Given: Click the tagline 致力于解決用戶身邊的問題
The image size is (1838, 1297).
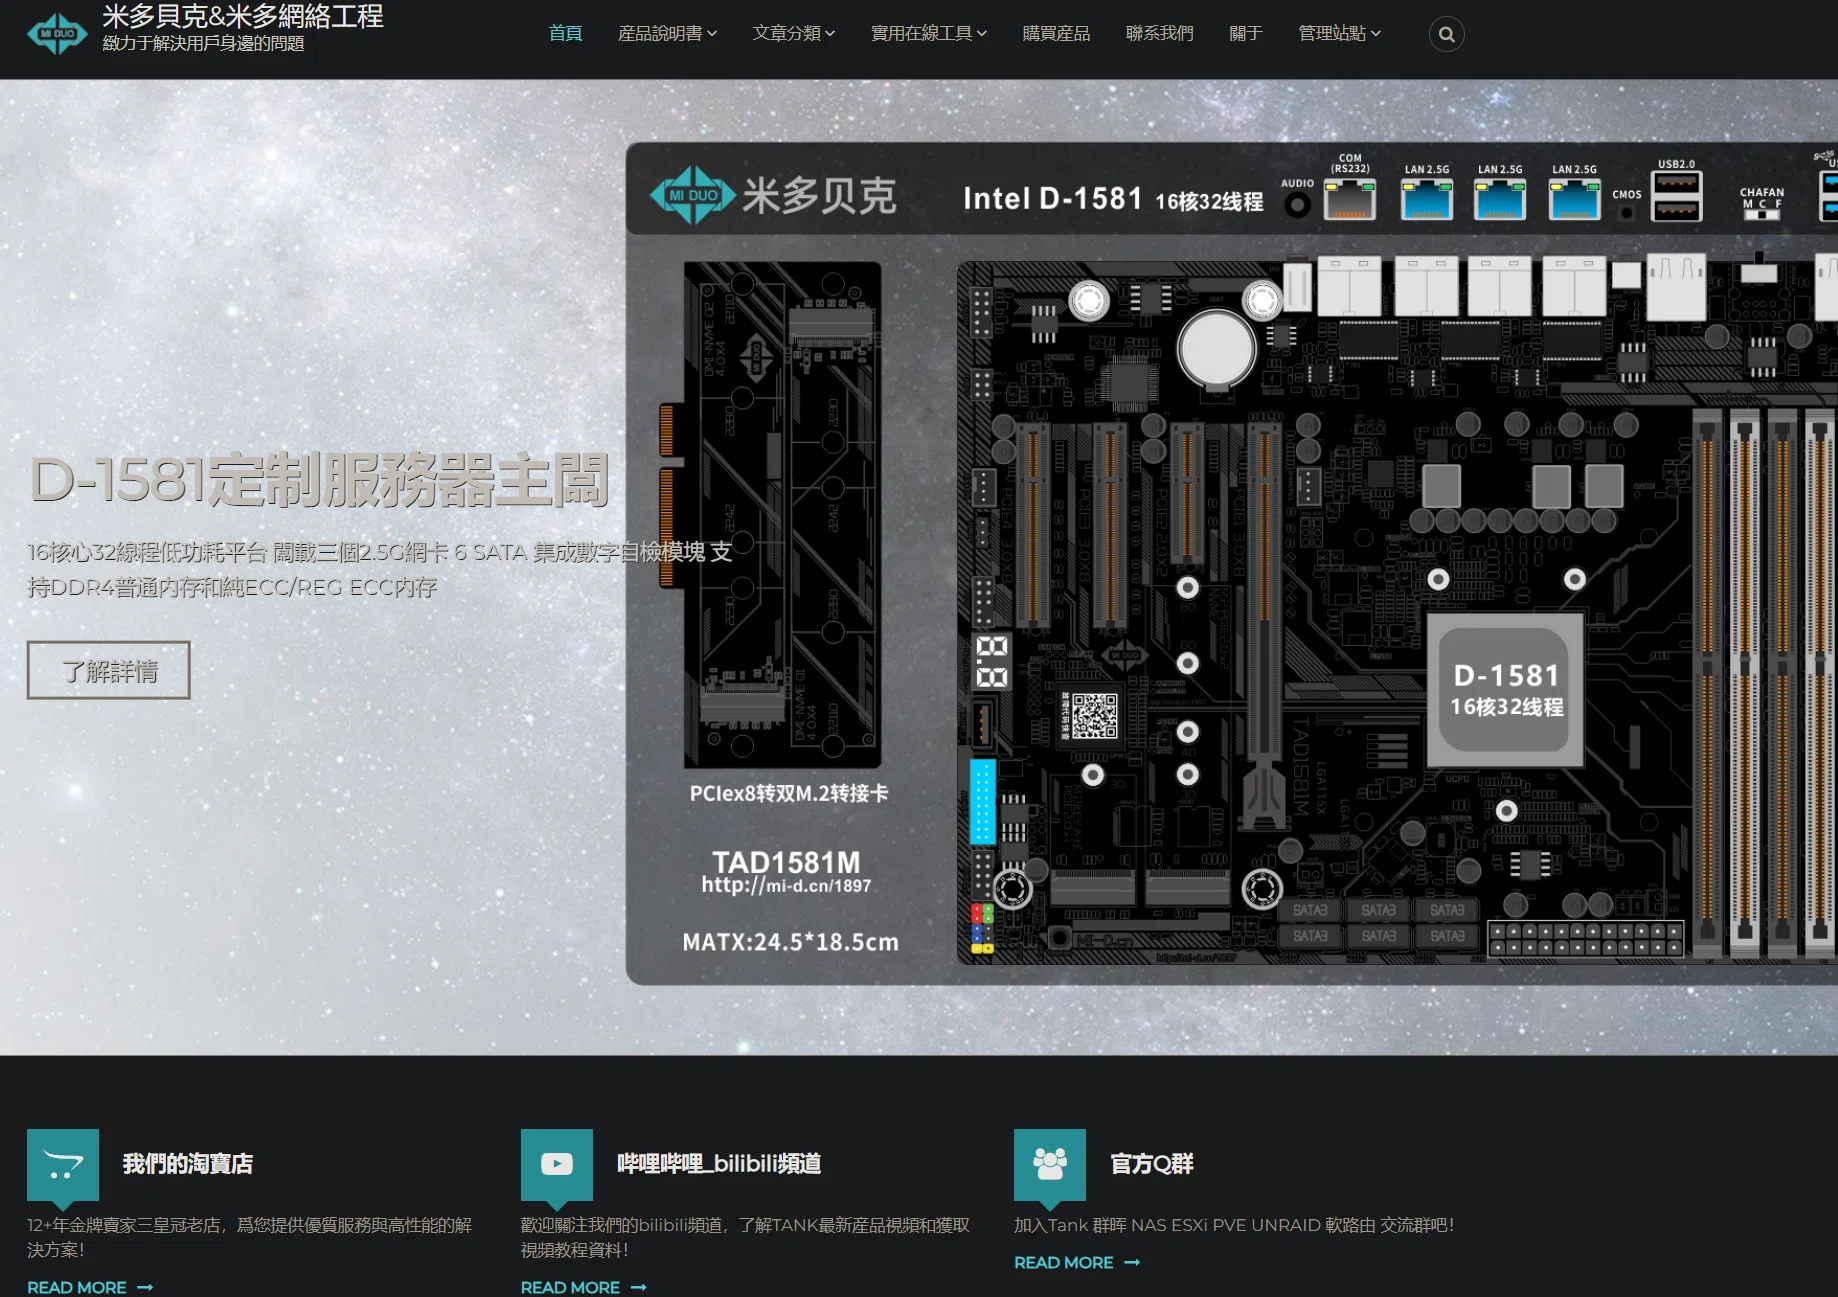Looking at the screenshot, I should [203, 43].
